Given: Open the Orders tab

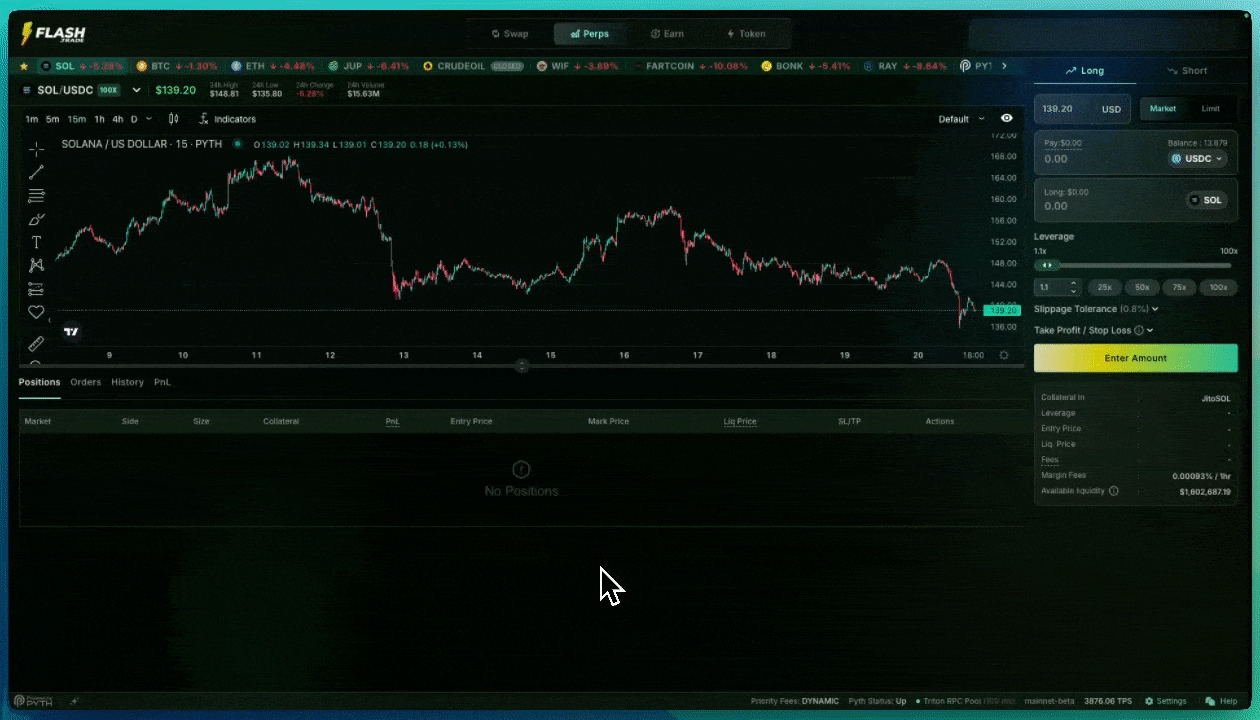Looking at the screenshot, I should (x=85, y=382).
